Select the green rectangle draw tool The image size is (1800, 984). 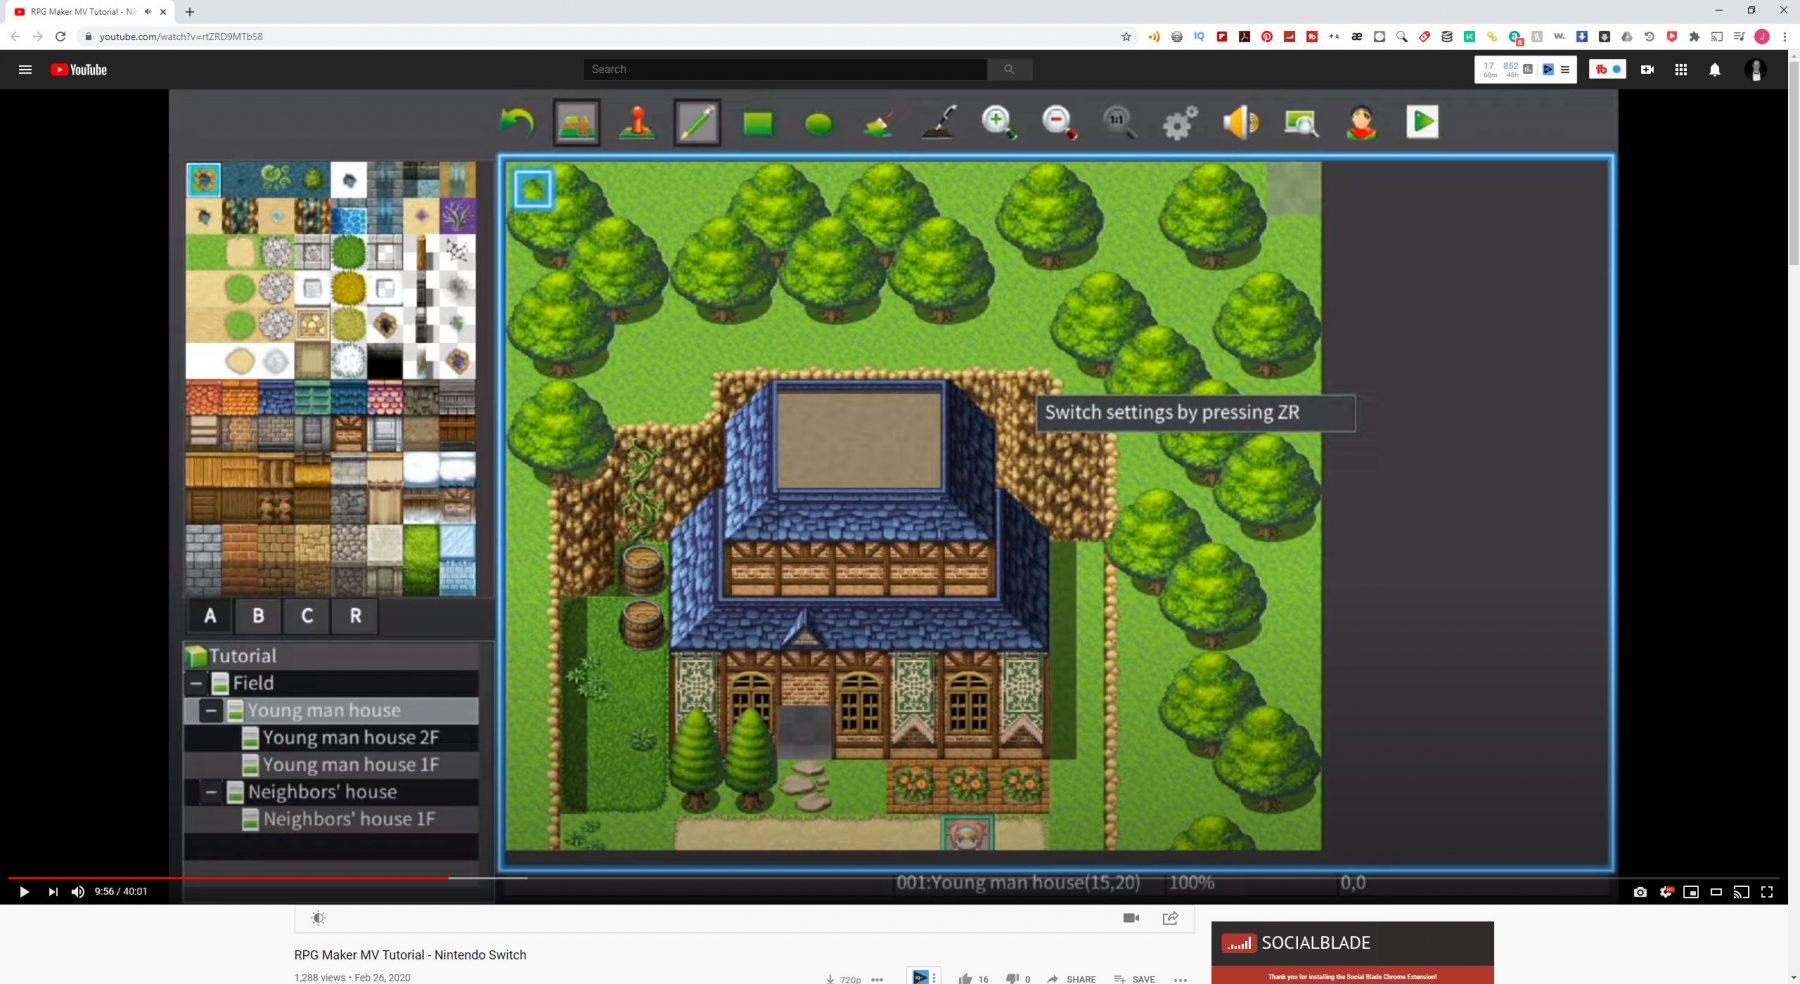(x=758, y=123)
